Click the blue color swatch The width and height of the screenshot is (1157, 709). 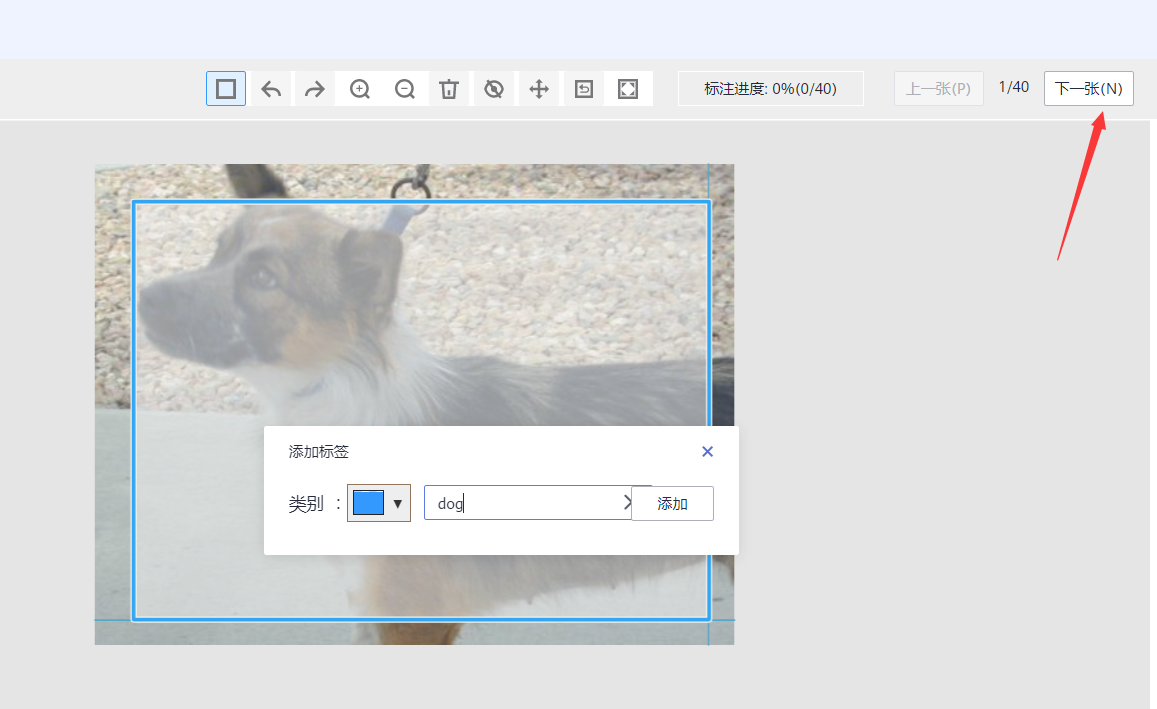pyautogui.click(x=368, y=502)
